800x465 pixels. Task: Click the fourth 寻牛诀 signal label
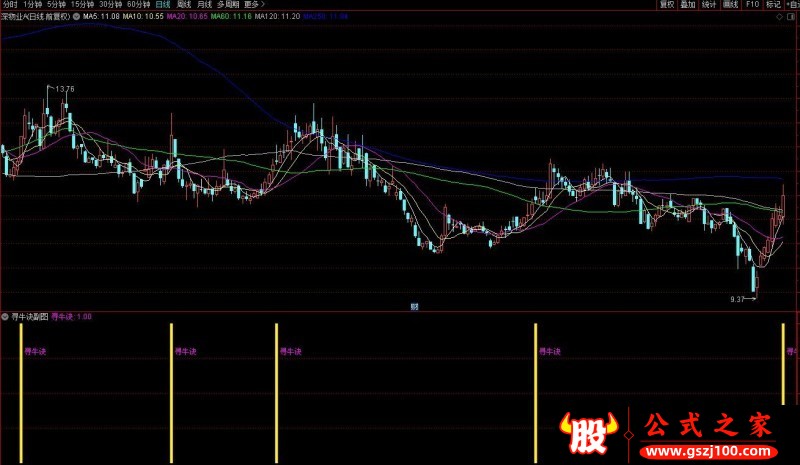[x=550, y=351]
